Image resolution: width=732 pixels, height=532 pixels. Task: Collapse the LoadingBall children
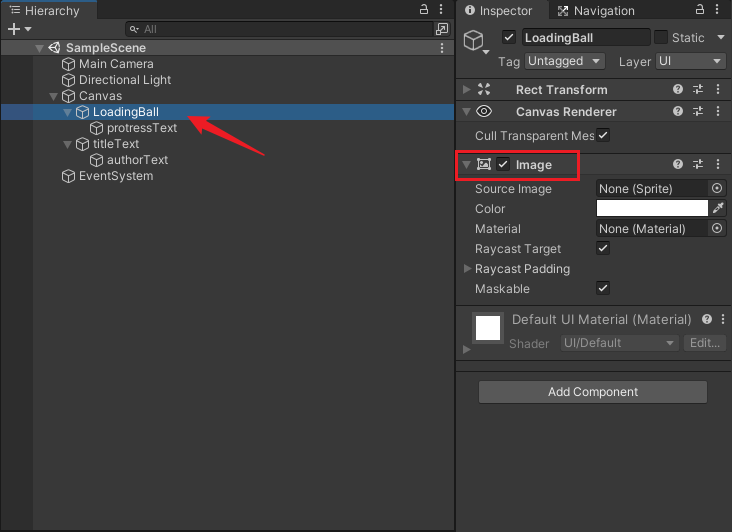pos(68,112)
